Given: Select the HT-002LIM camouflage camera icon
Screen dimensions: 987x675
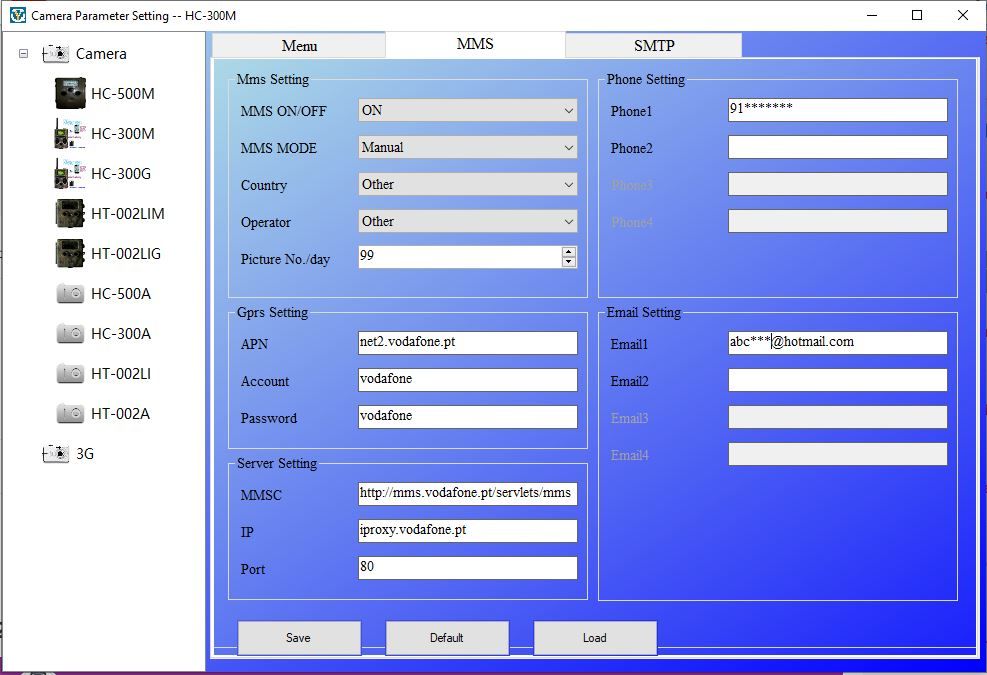Looking at the screenshot, I should point(70,214).
